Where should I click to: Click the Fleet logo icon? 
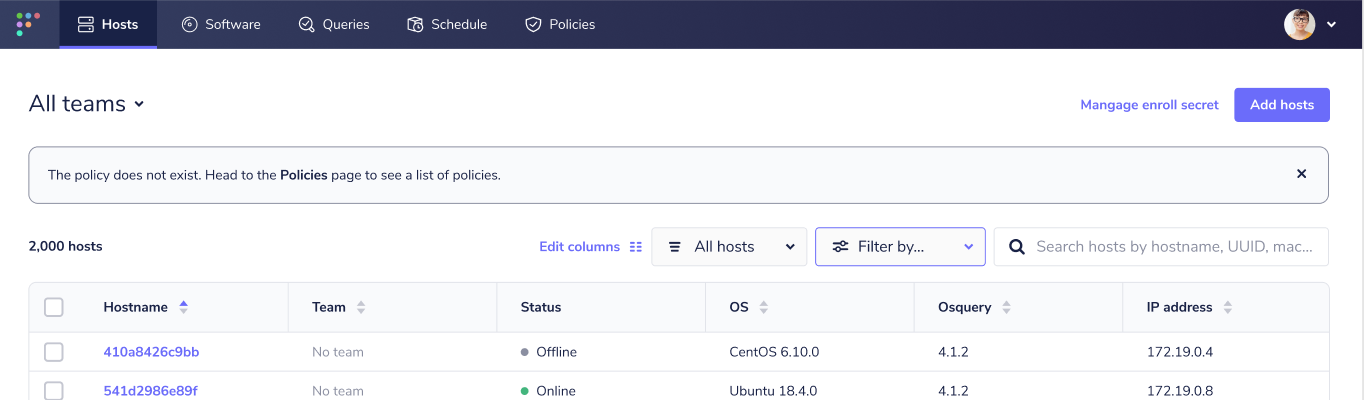[x=29, y=24]
